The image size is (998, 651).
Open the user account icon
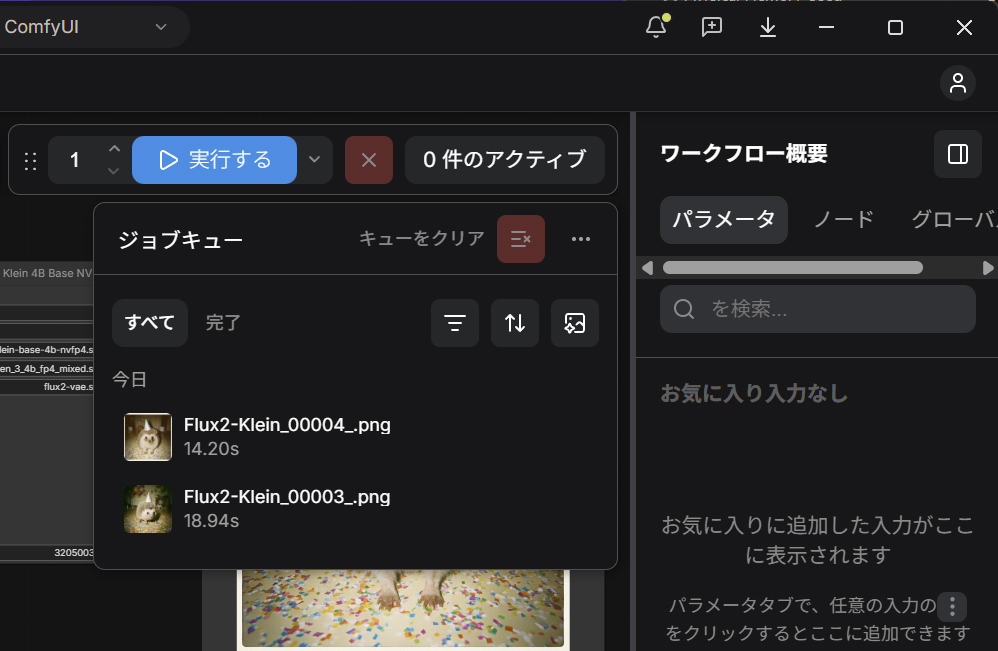(958, 83)
